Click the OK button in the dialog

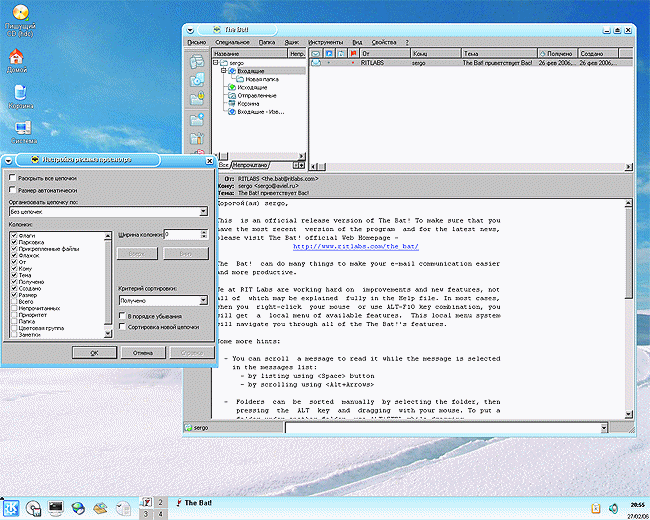94,353
